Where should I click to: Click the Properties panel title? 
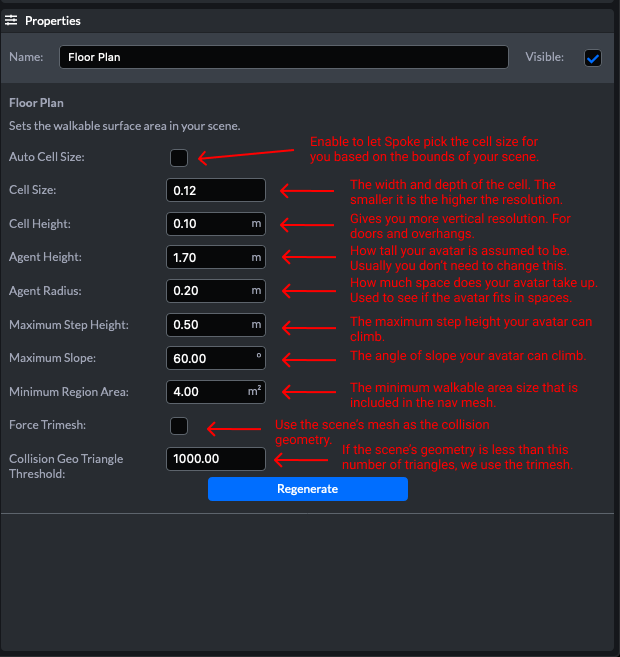(x=53, y=20)
